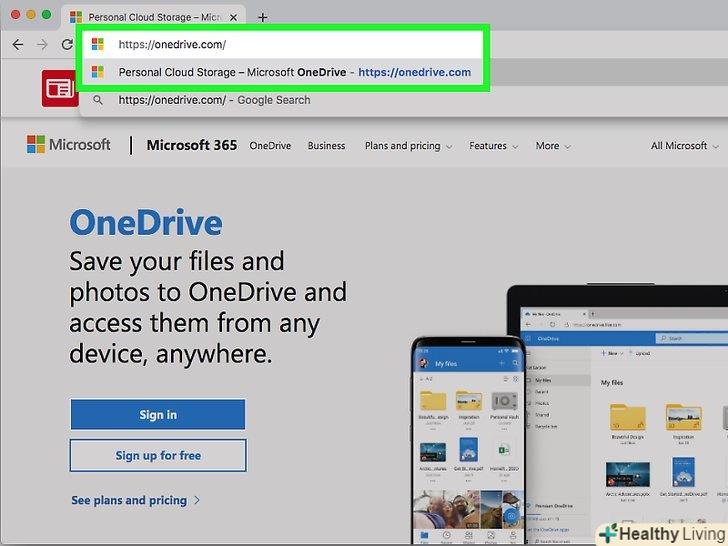The width and height of the screenshot is (728, 546).
Task: Expand the Plans and pricing dropdown
Action: pyautogui.click(x=408, y=146)
